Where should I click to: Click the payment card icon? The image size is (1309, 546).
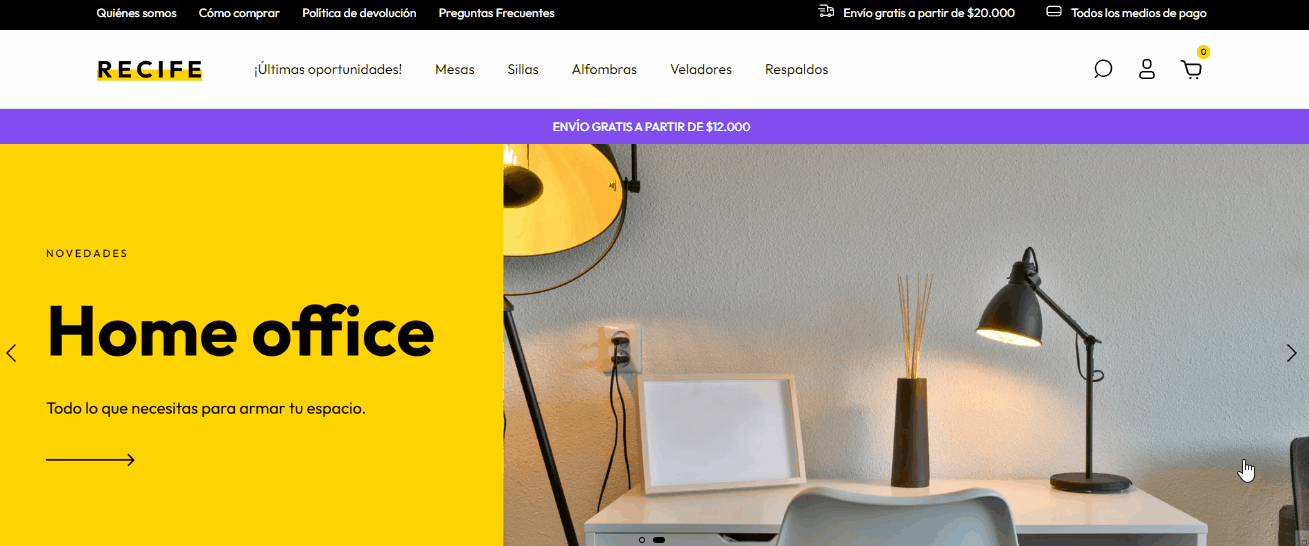[1053, 12]
